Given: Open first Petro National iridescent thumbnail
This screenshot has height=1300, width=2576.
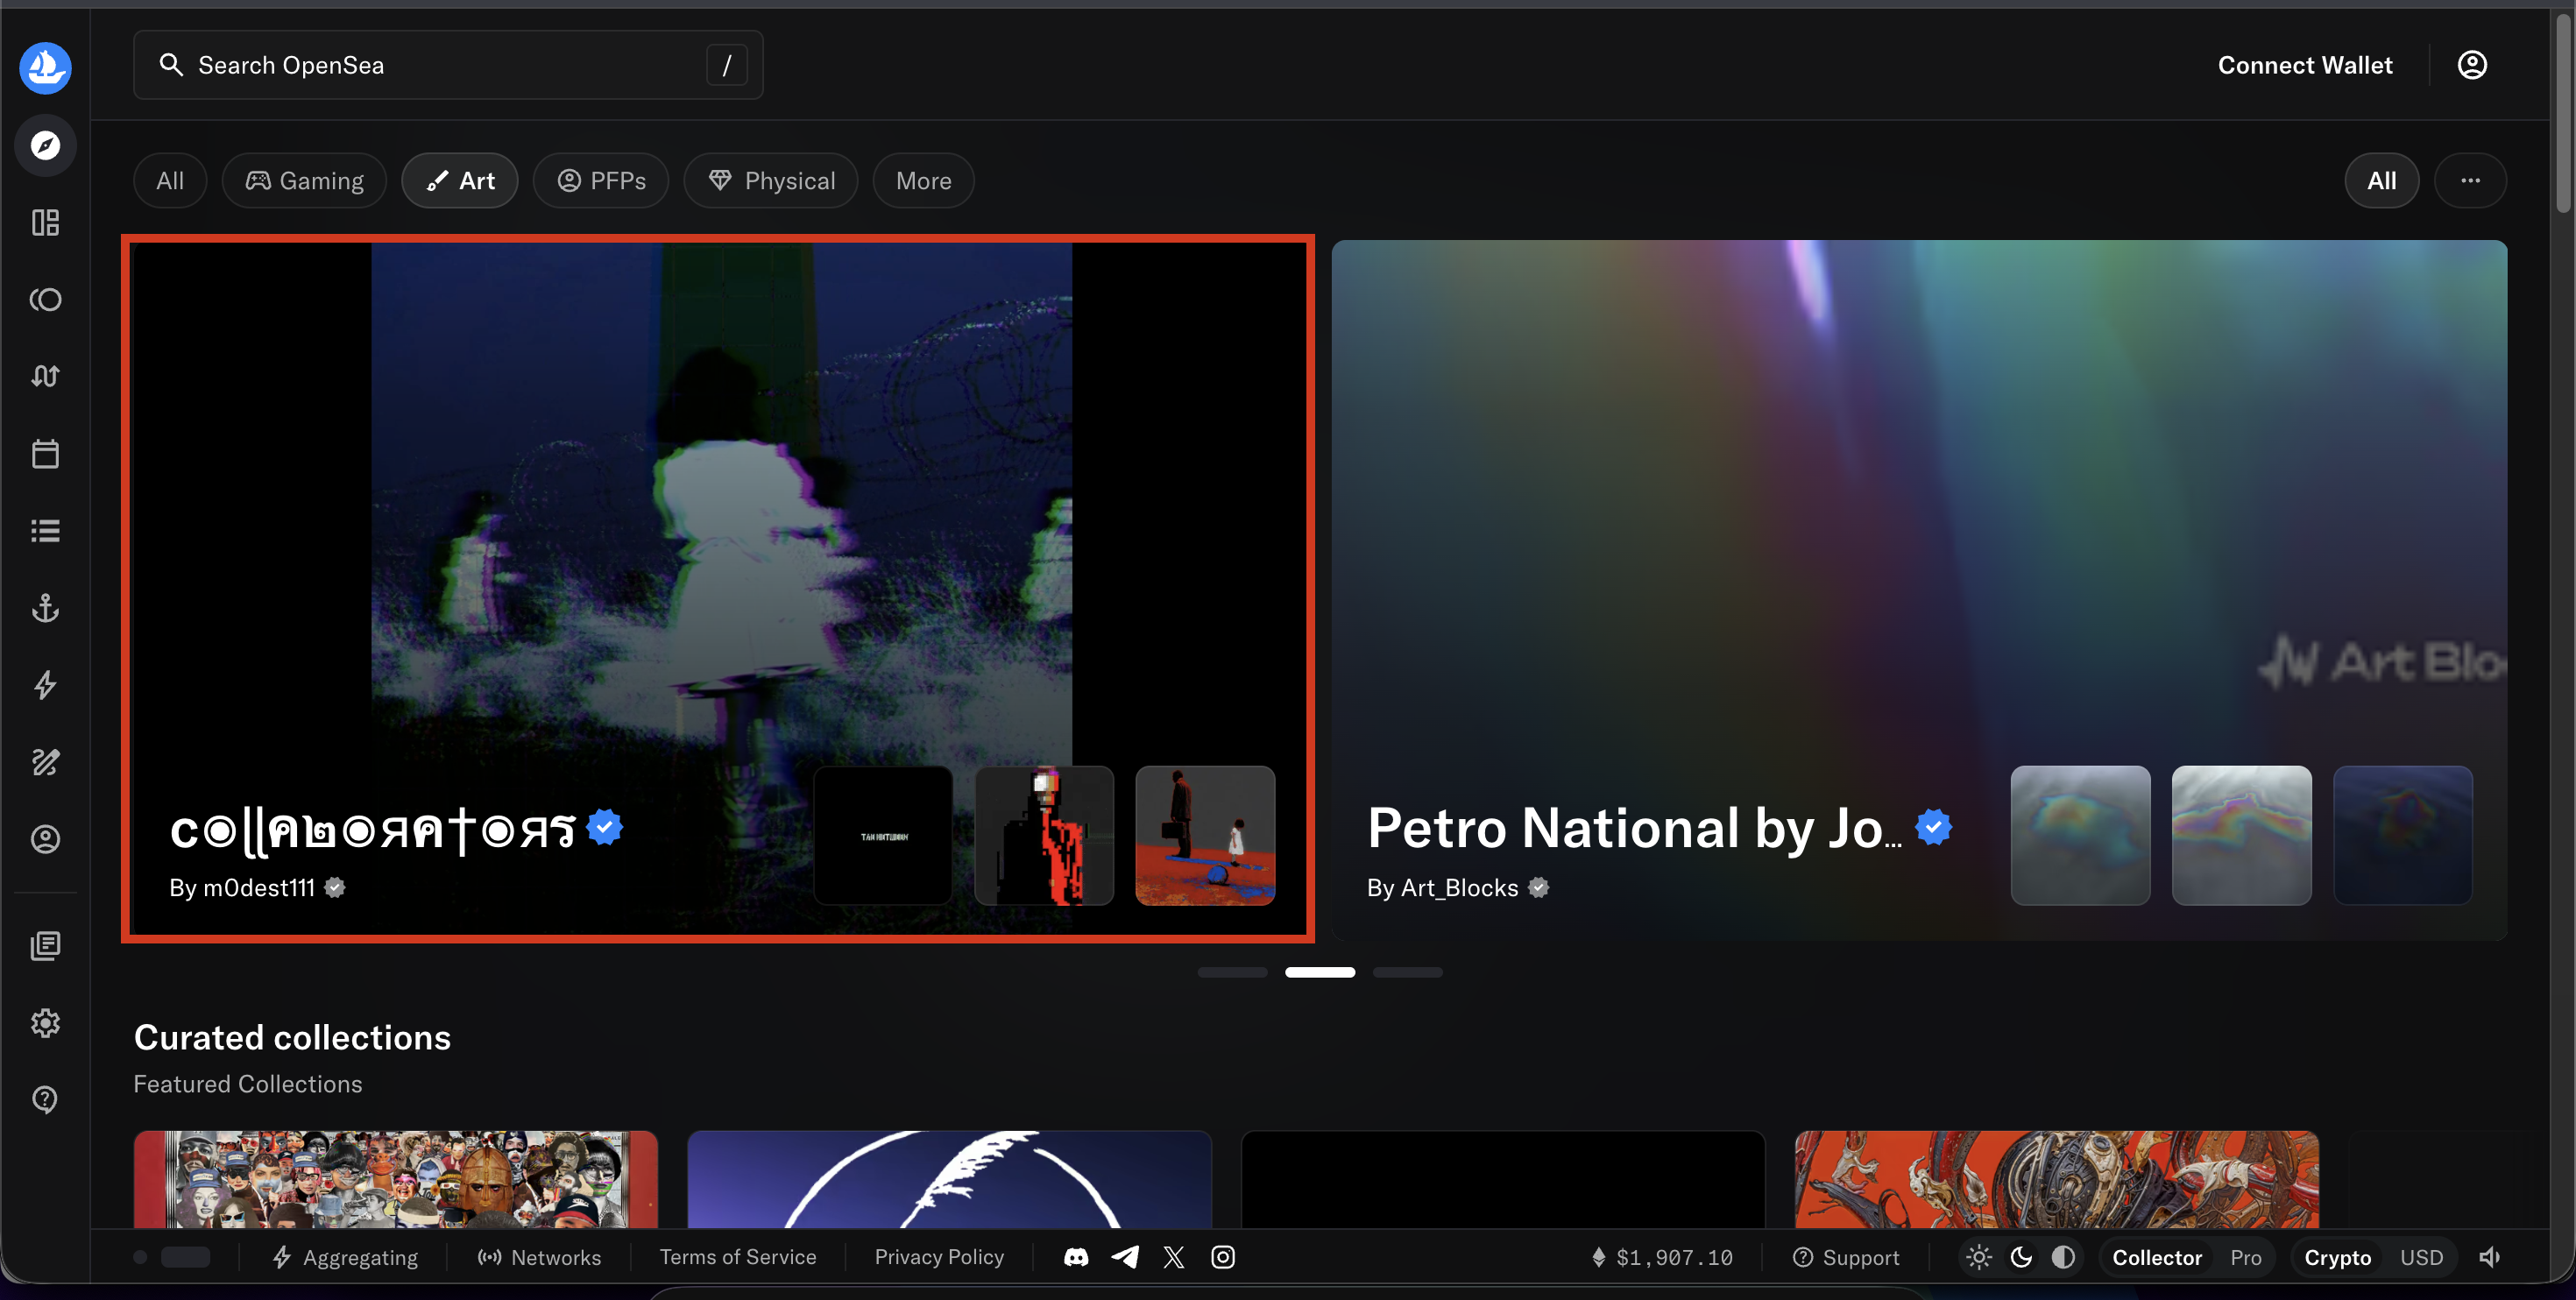Looking at the screenshot, I should (x=2080, y=835).
